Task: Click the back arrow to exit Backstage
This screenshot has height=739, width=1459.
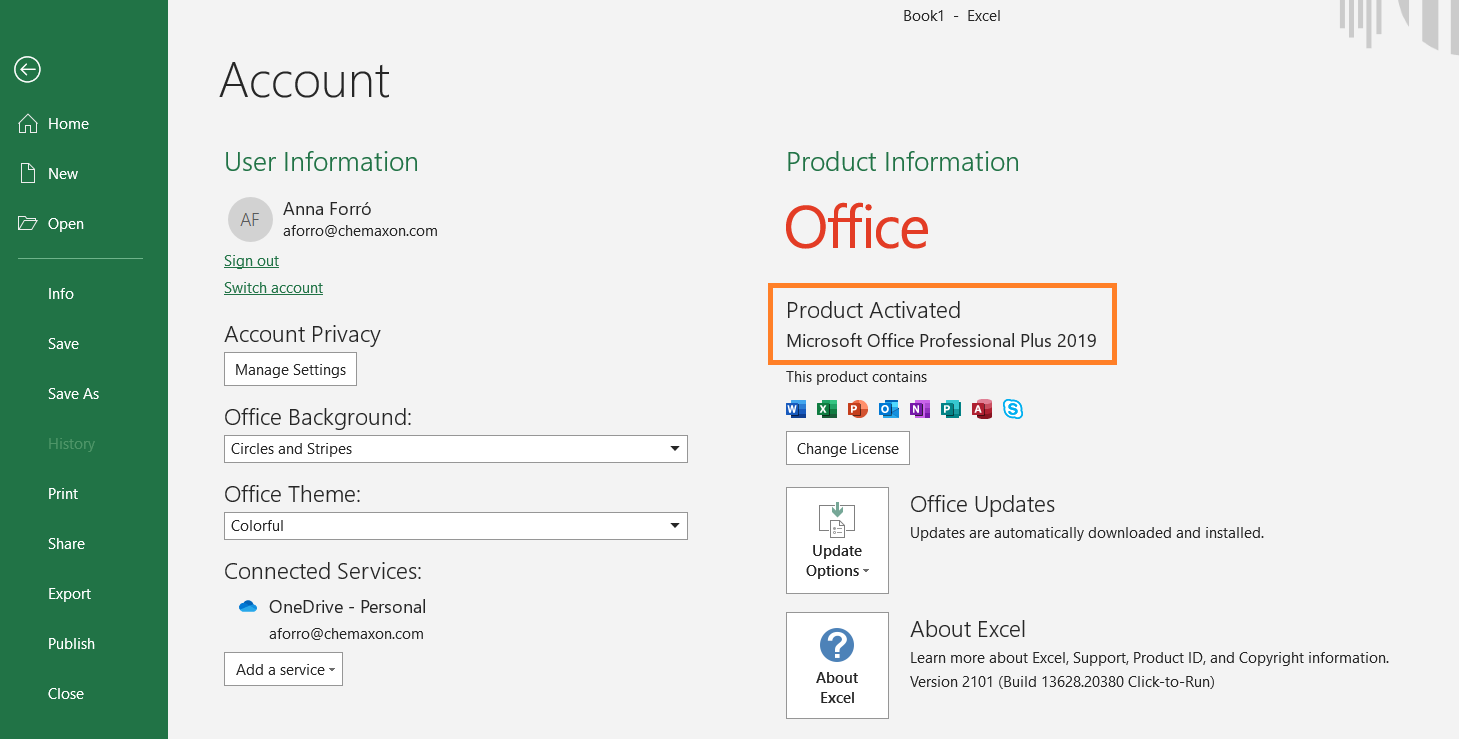Action: 27,69
